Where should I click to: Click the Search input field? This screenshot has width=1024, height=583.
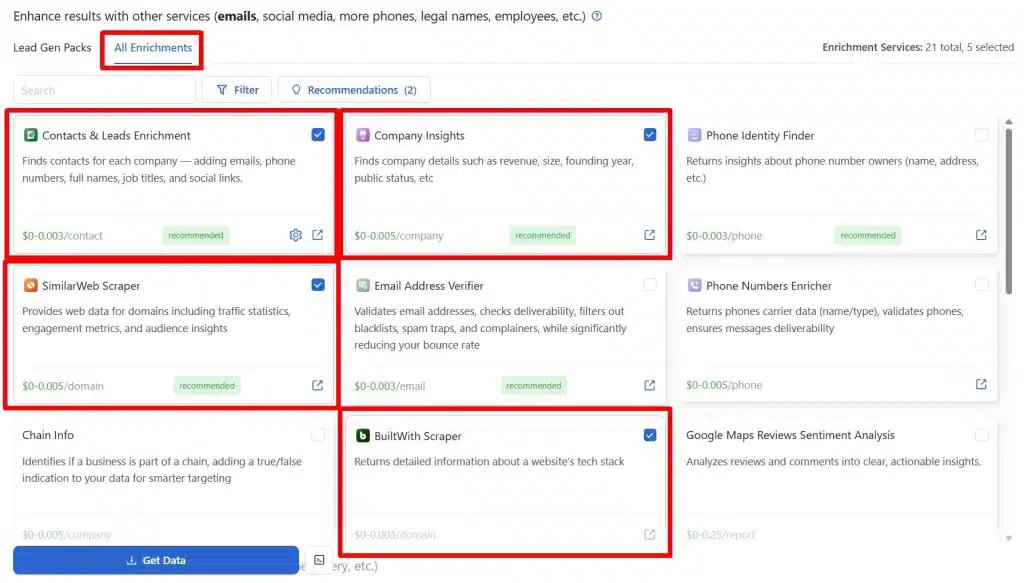[x=104, y=89]
